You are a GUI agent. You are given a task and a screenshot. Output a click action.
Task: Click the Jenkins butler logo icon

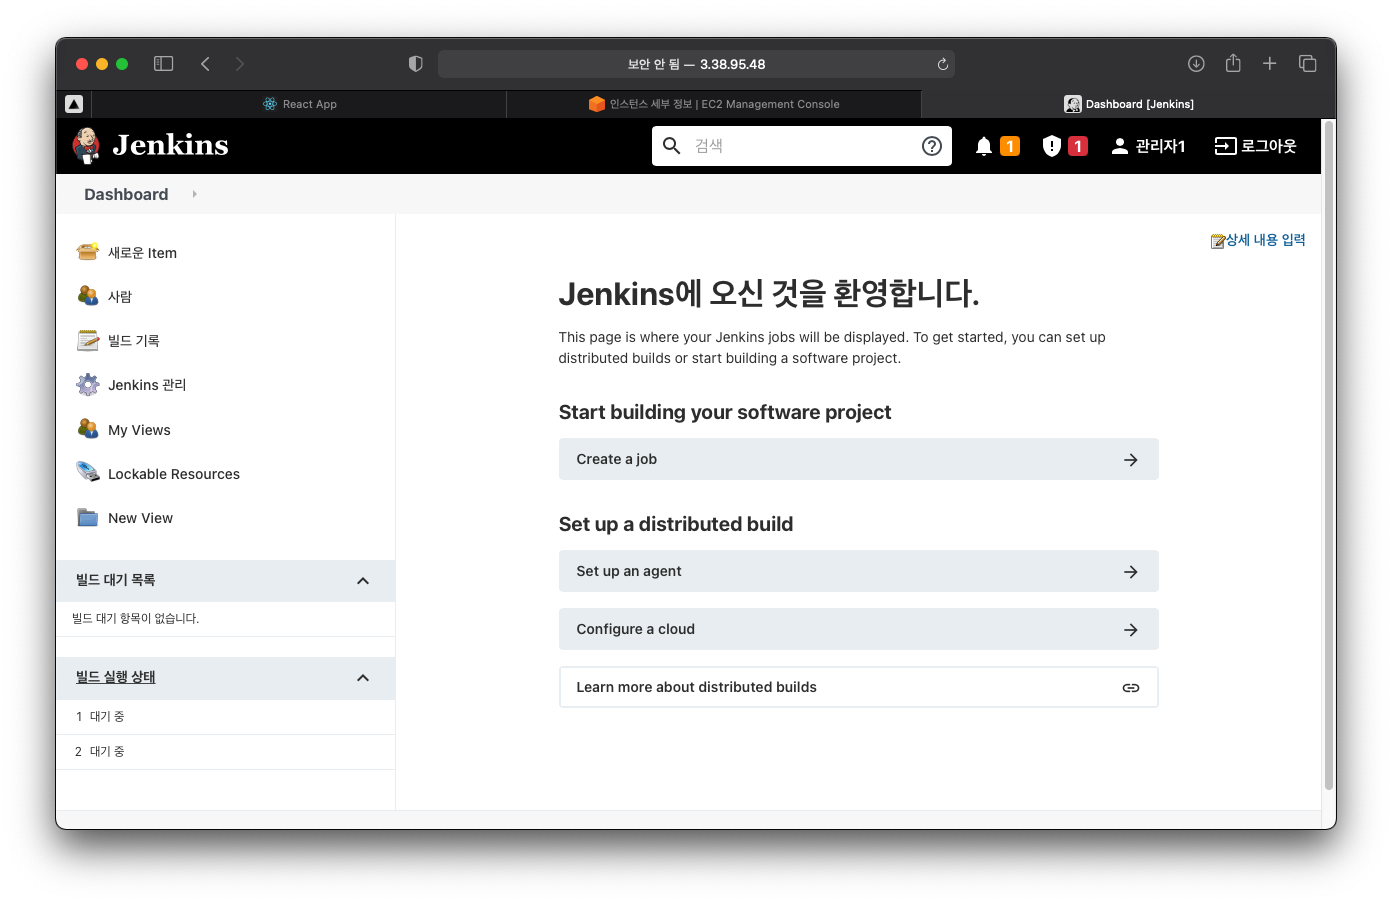coord(87,146)
